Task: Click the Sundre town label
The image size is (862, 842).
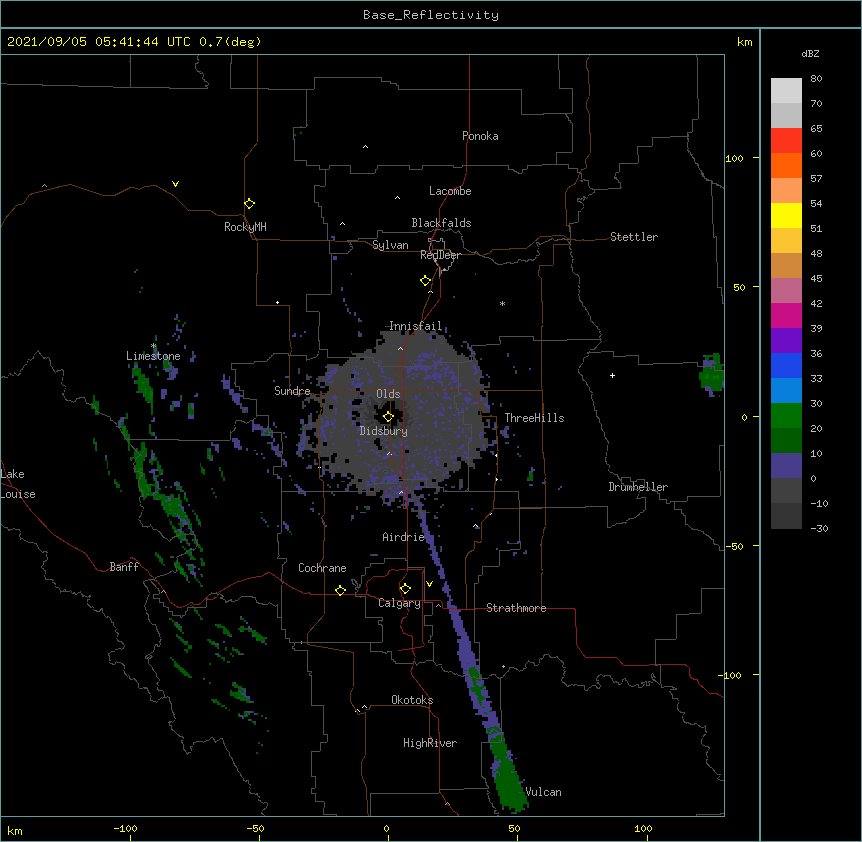Action: [x=292, y=391]
